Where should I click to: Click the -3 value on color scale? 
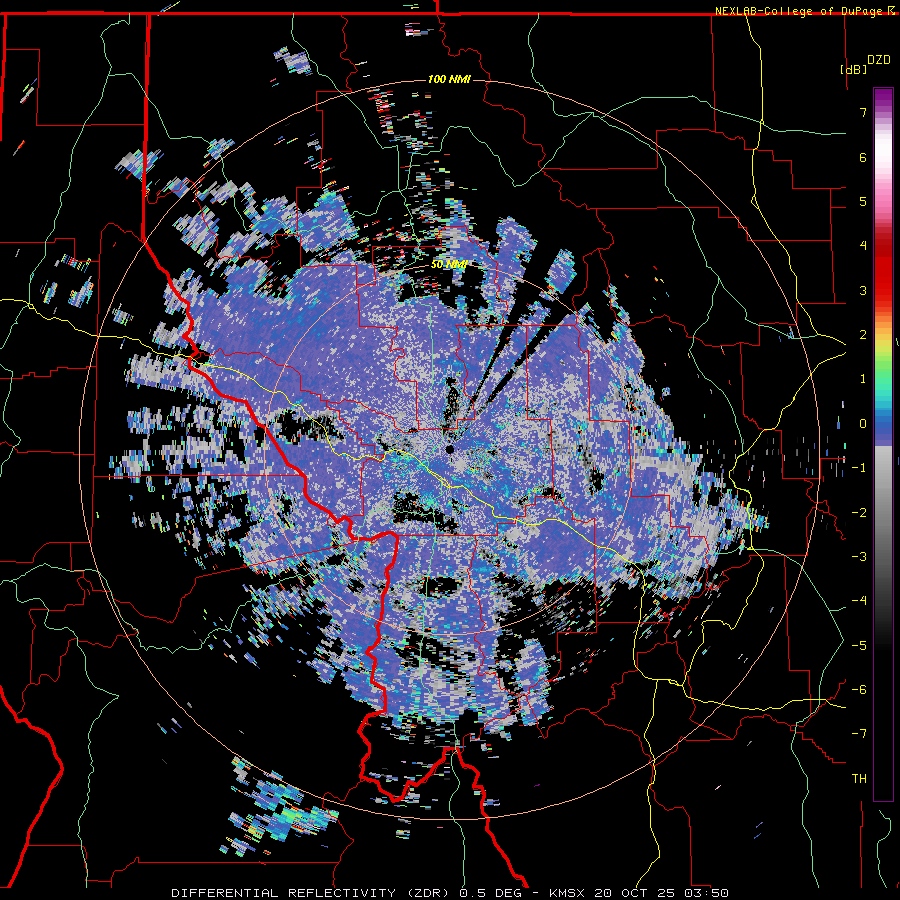click(859, 556)
